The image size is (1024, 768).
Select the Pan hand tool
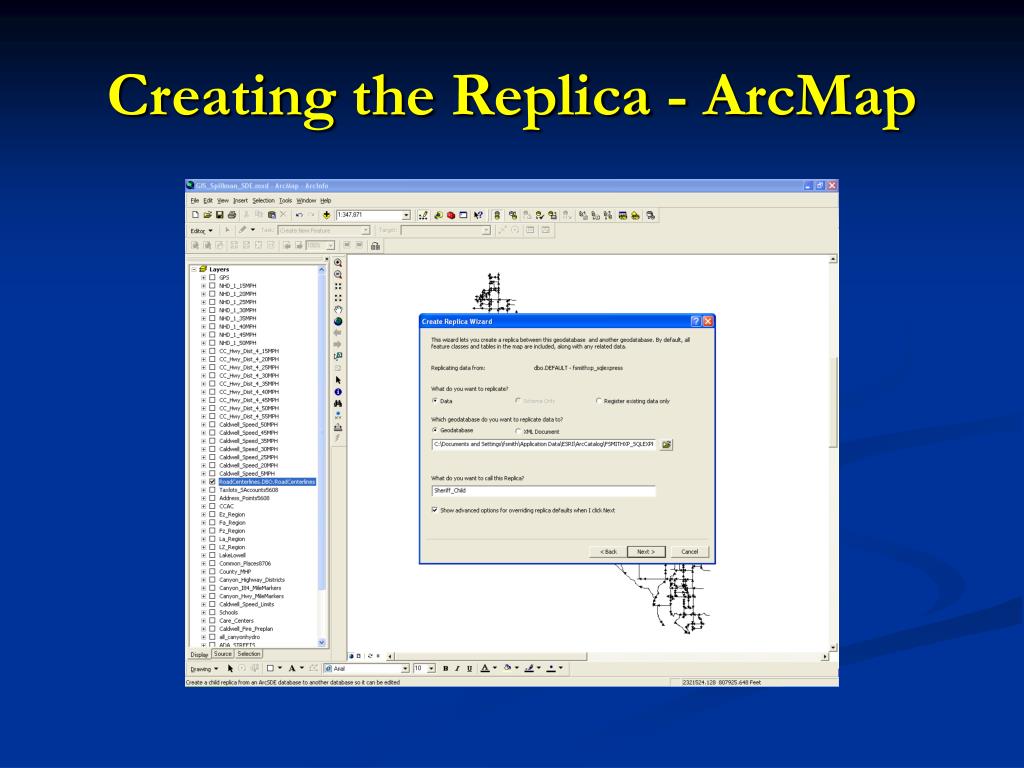pyautogui.click(x=338, y=310)
